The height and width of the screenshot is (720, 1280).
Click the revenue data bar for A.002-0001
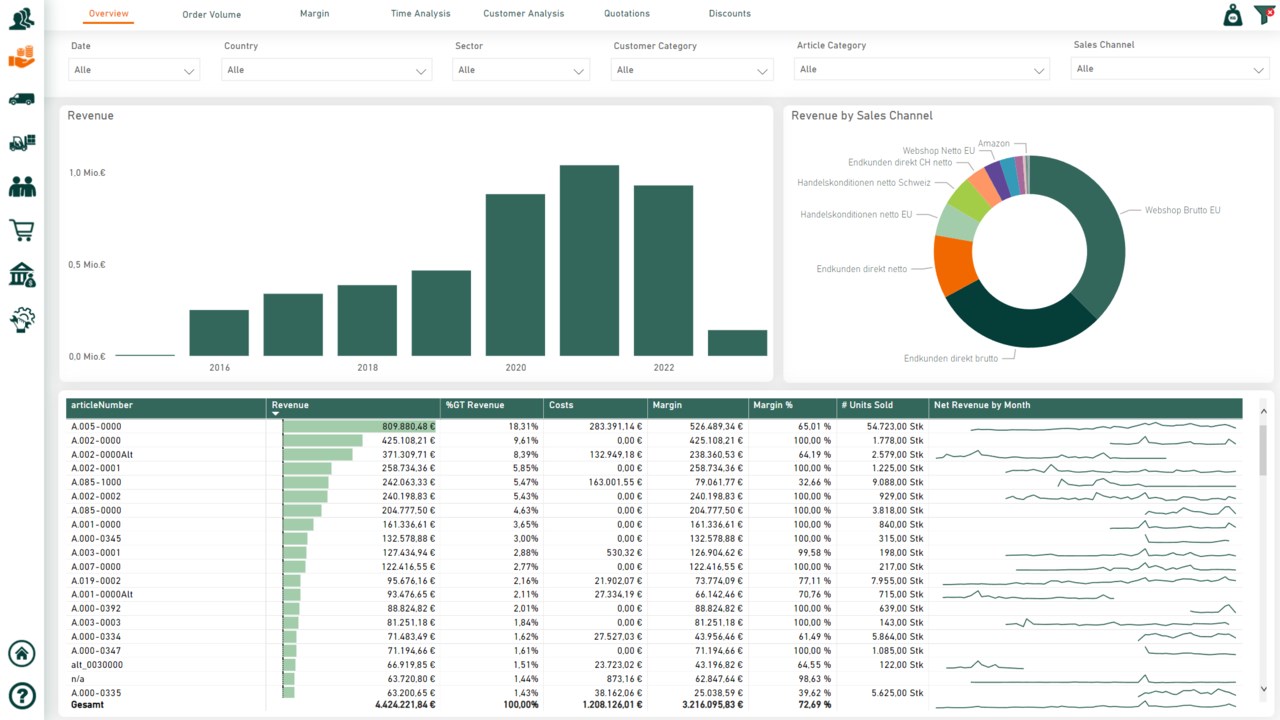[x=307, y=468]
